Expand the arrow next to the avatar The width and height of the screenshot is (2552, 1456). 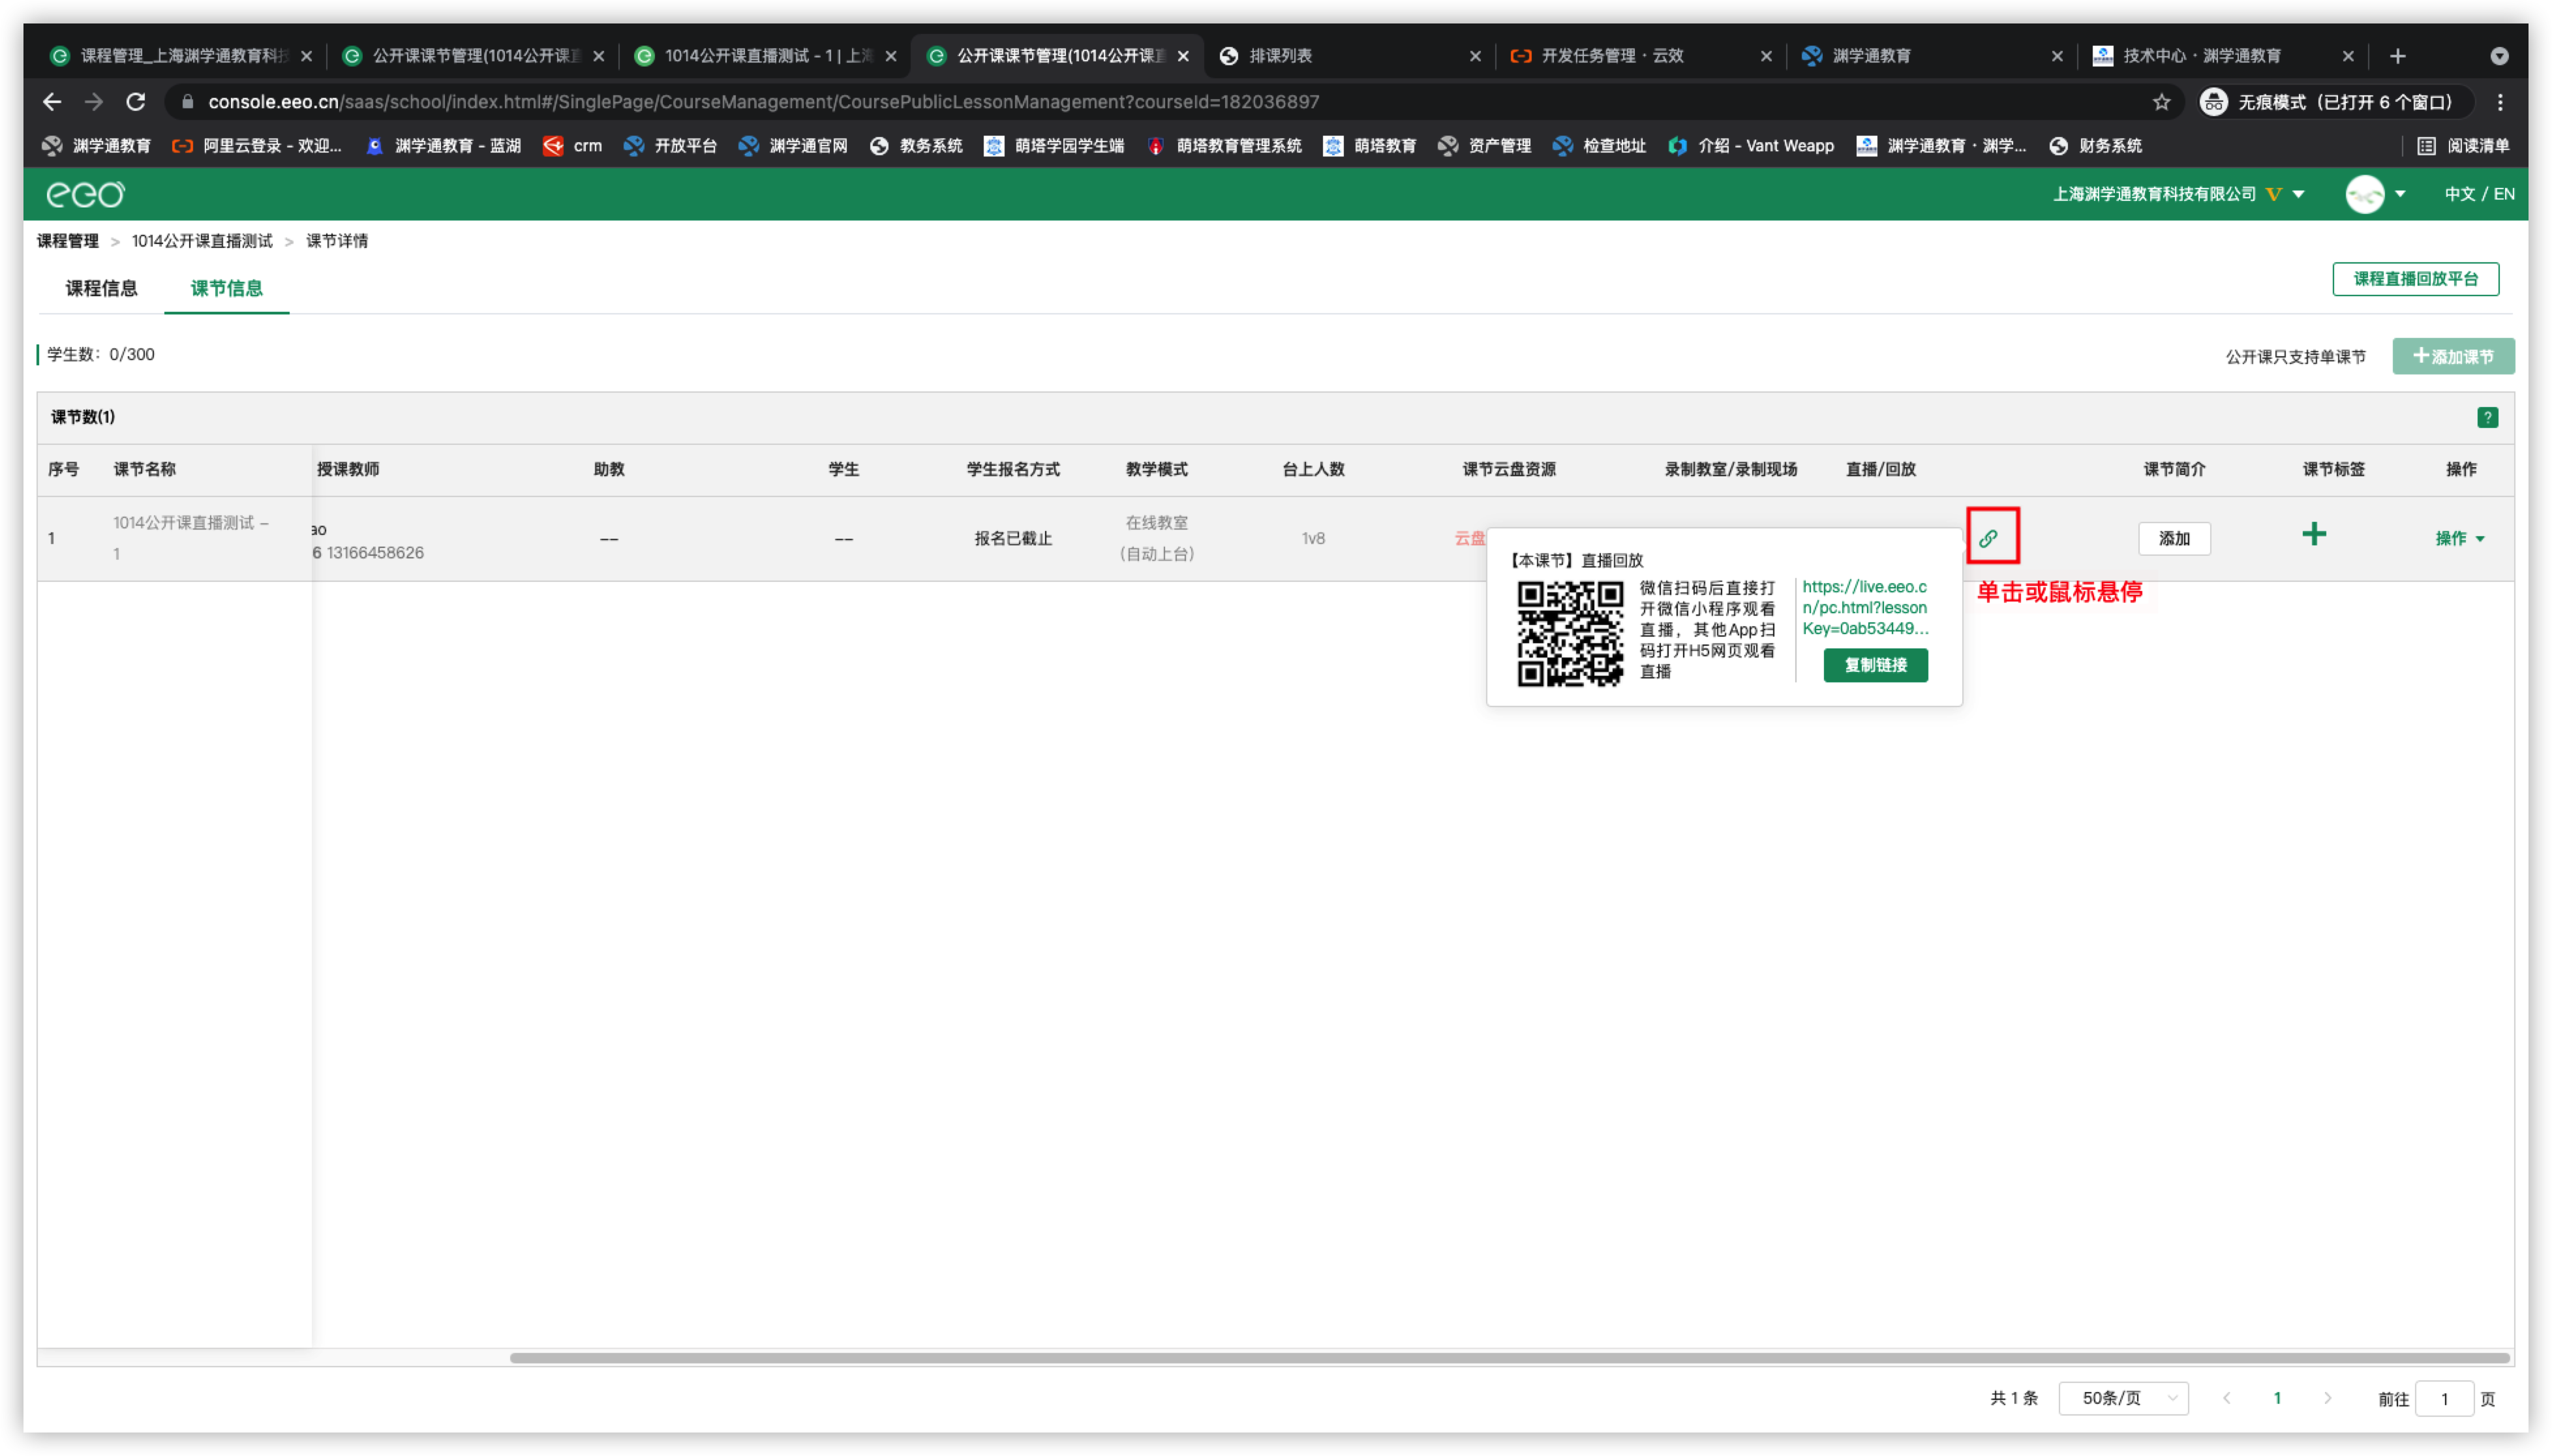tap(2399, 194)
